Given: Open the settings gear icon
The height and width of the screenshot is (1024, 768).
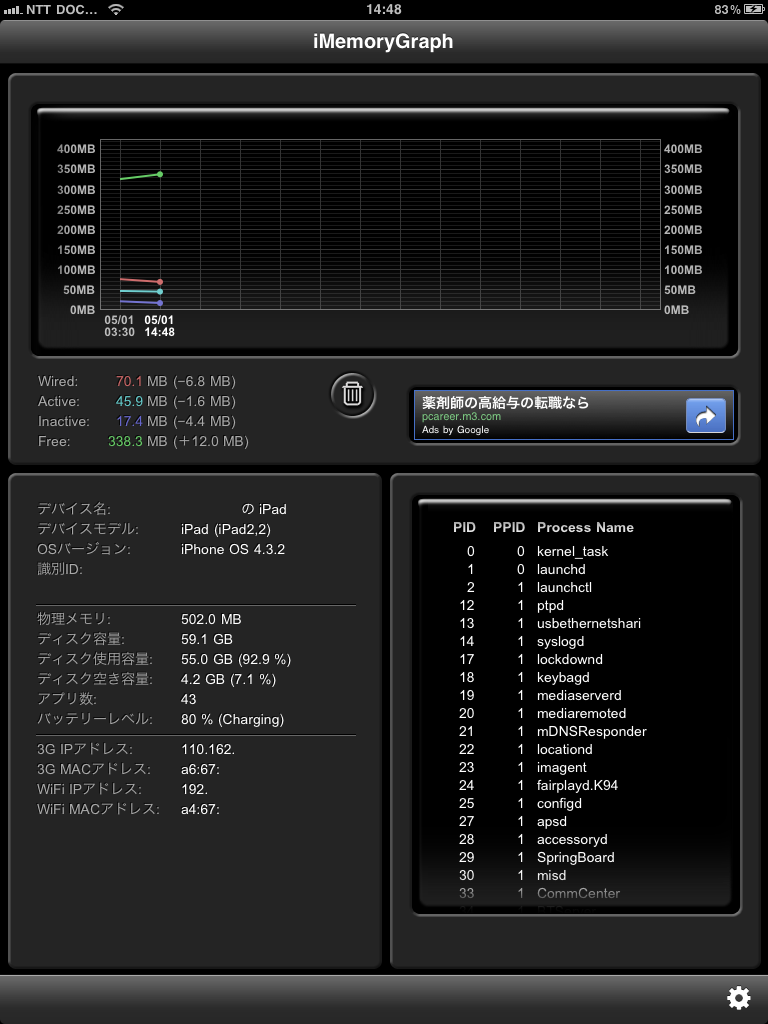Looking at the screenshot, I should point(738,997).
